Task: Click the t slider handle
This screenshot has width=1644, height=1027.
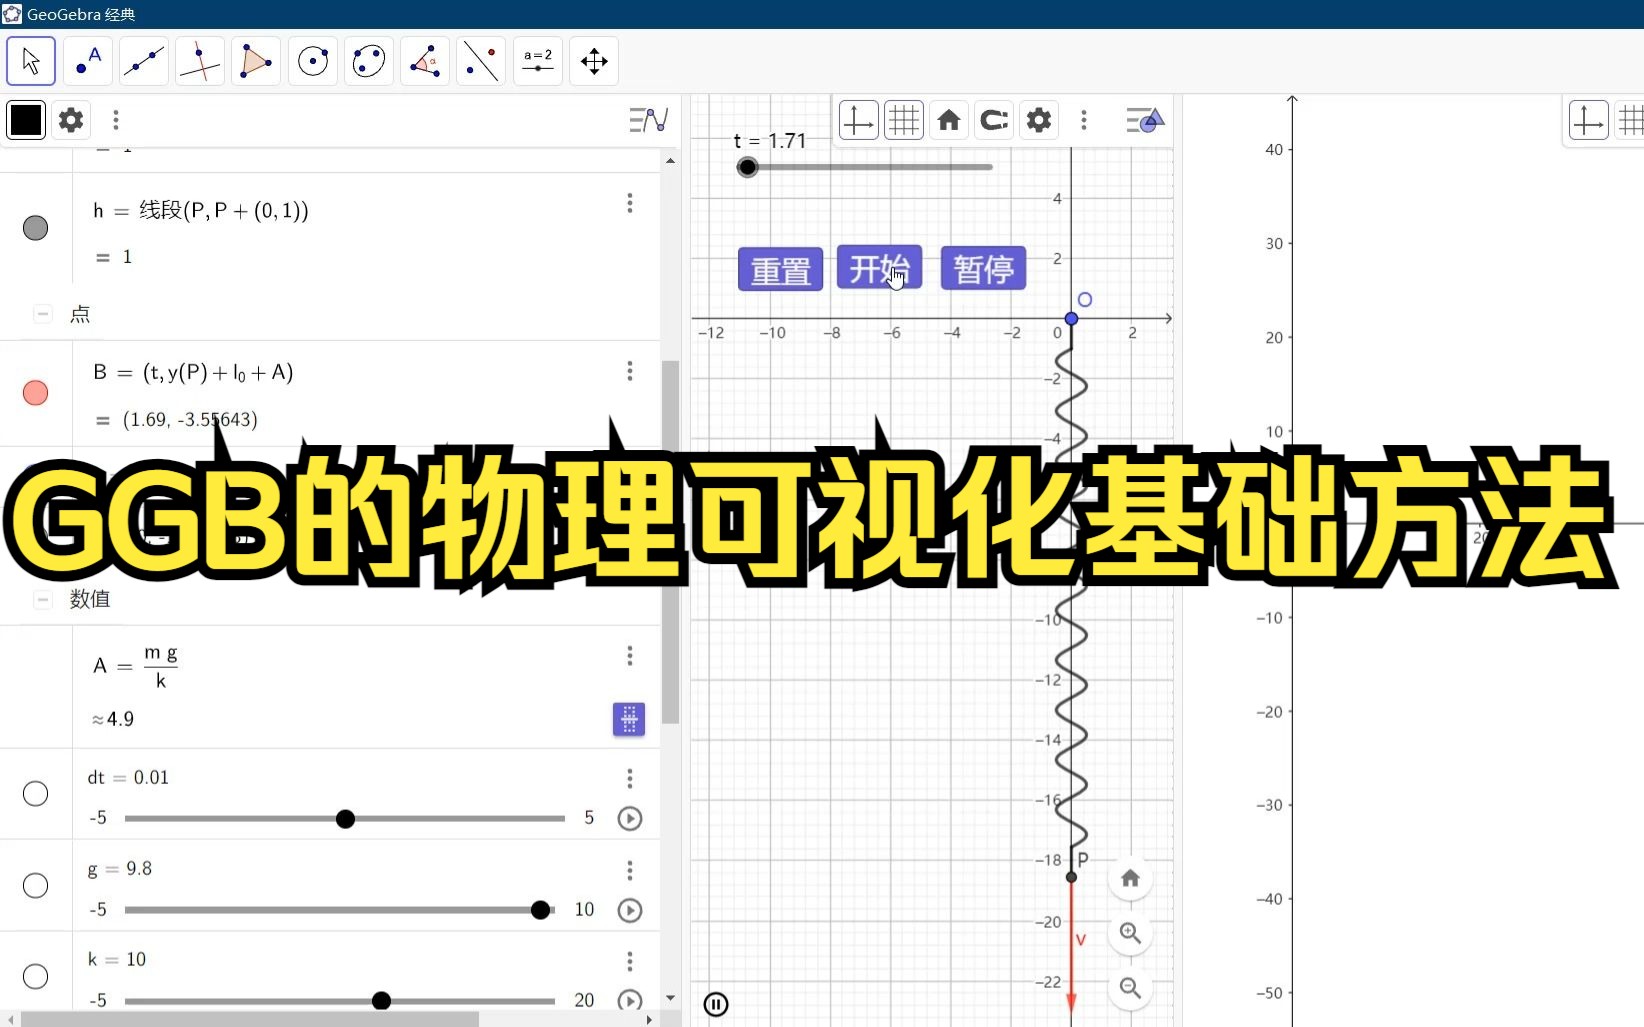Action: click(x=747, y=167)
